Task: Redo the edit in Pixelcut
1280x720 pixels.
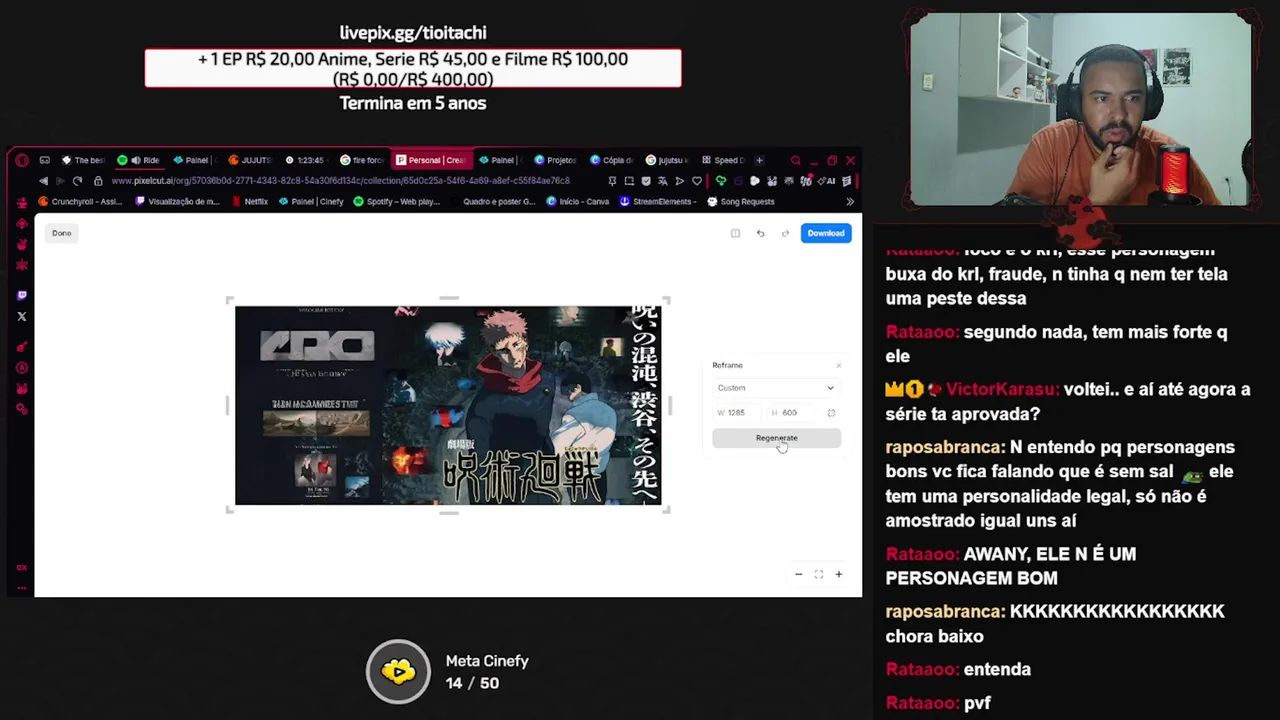Action: point(785,233)
